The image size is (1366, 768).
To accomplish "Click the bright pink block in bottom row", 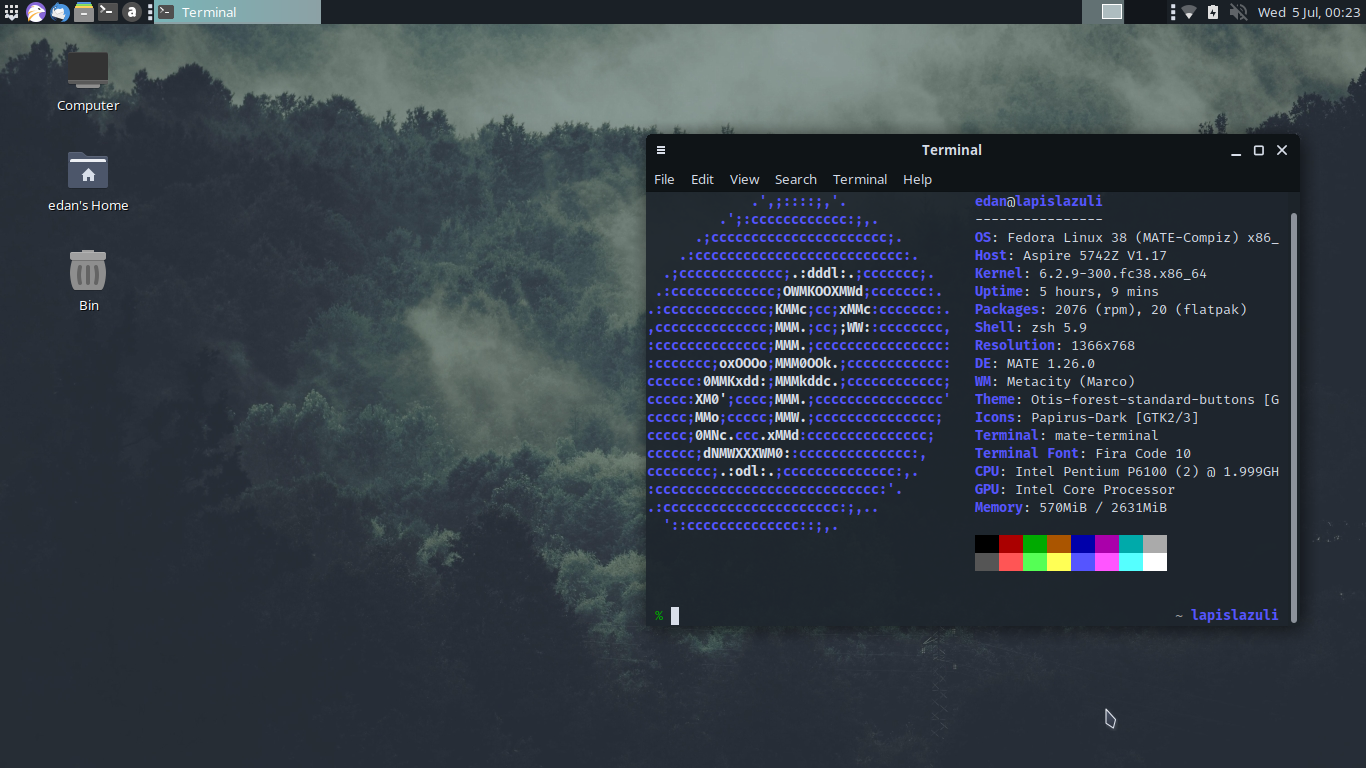I will click(1107, 562).
